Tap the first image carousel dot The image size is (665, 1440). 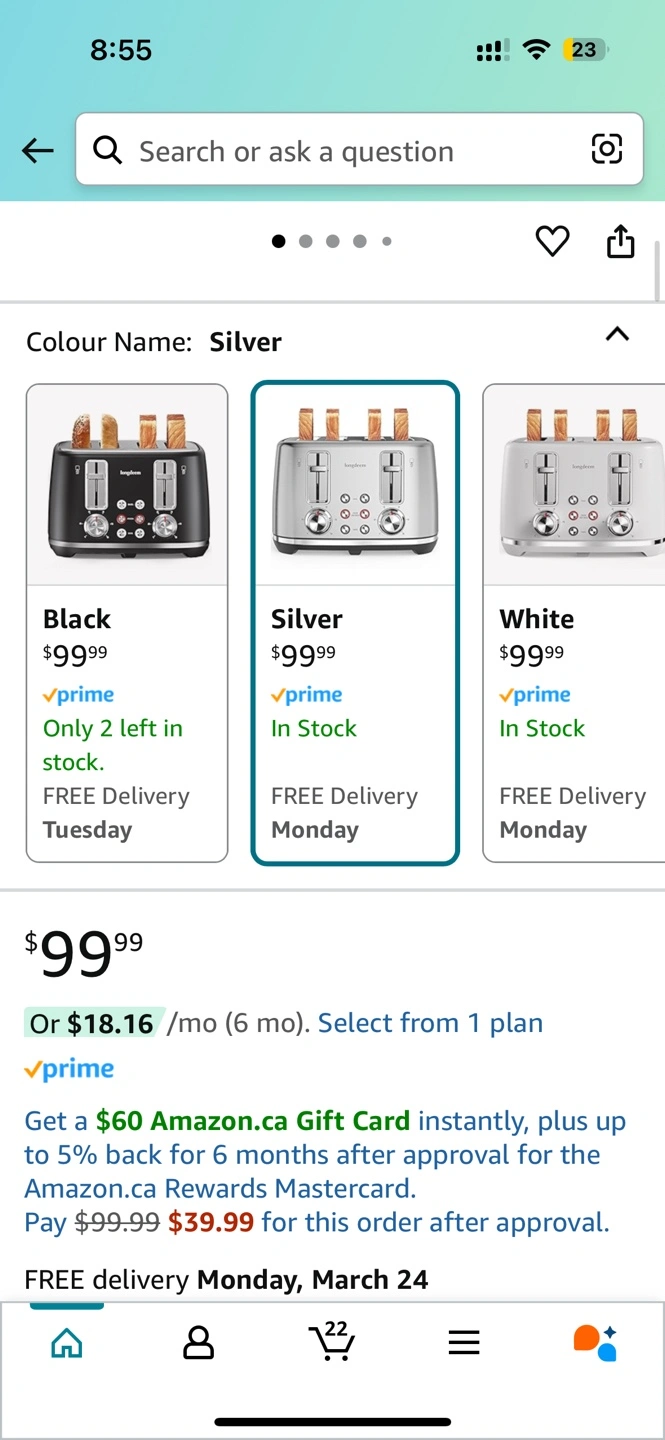point(279,241)
